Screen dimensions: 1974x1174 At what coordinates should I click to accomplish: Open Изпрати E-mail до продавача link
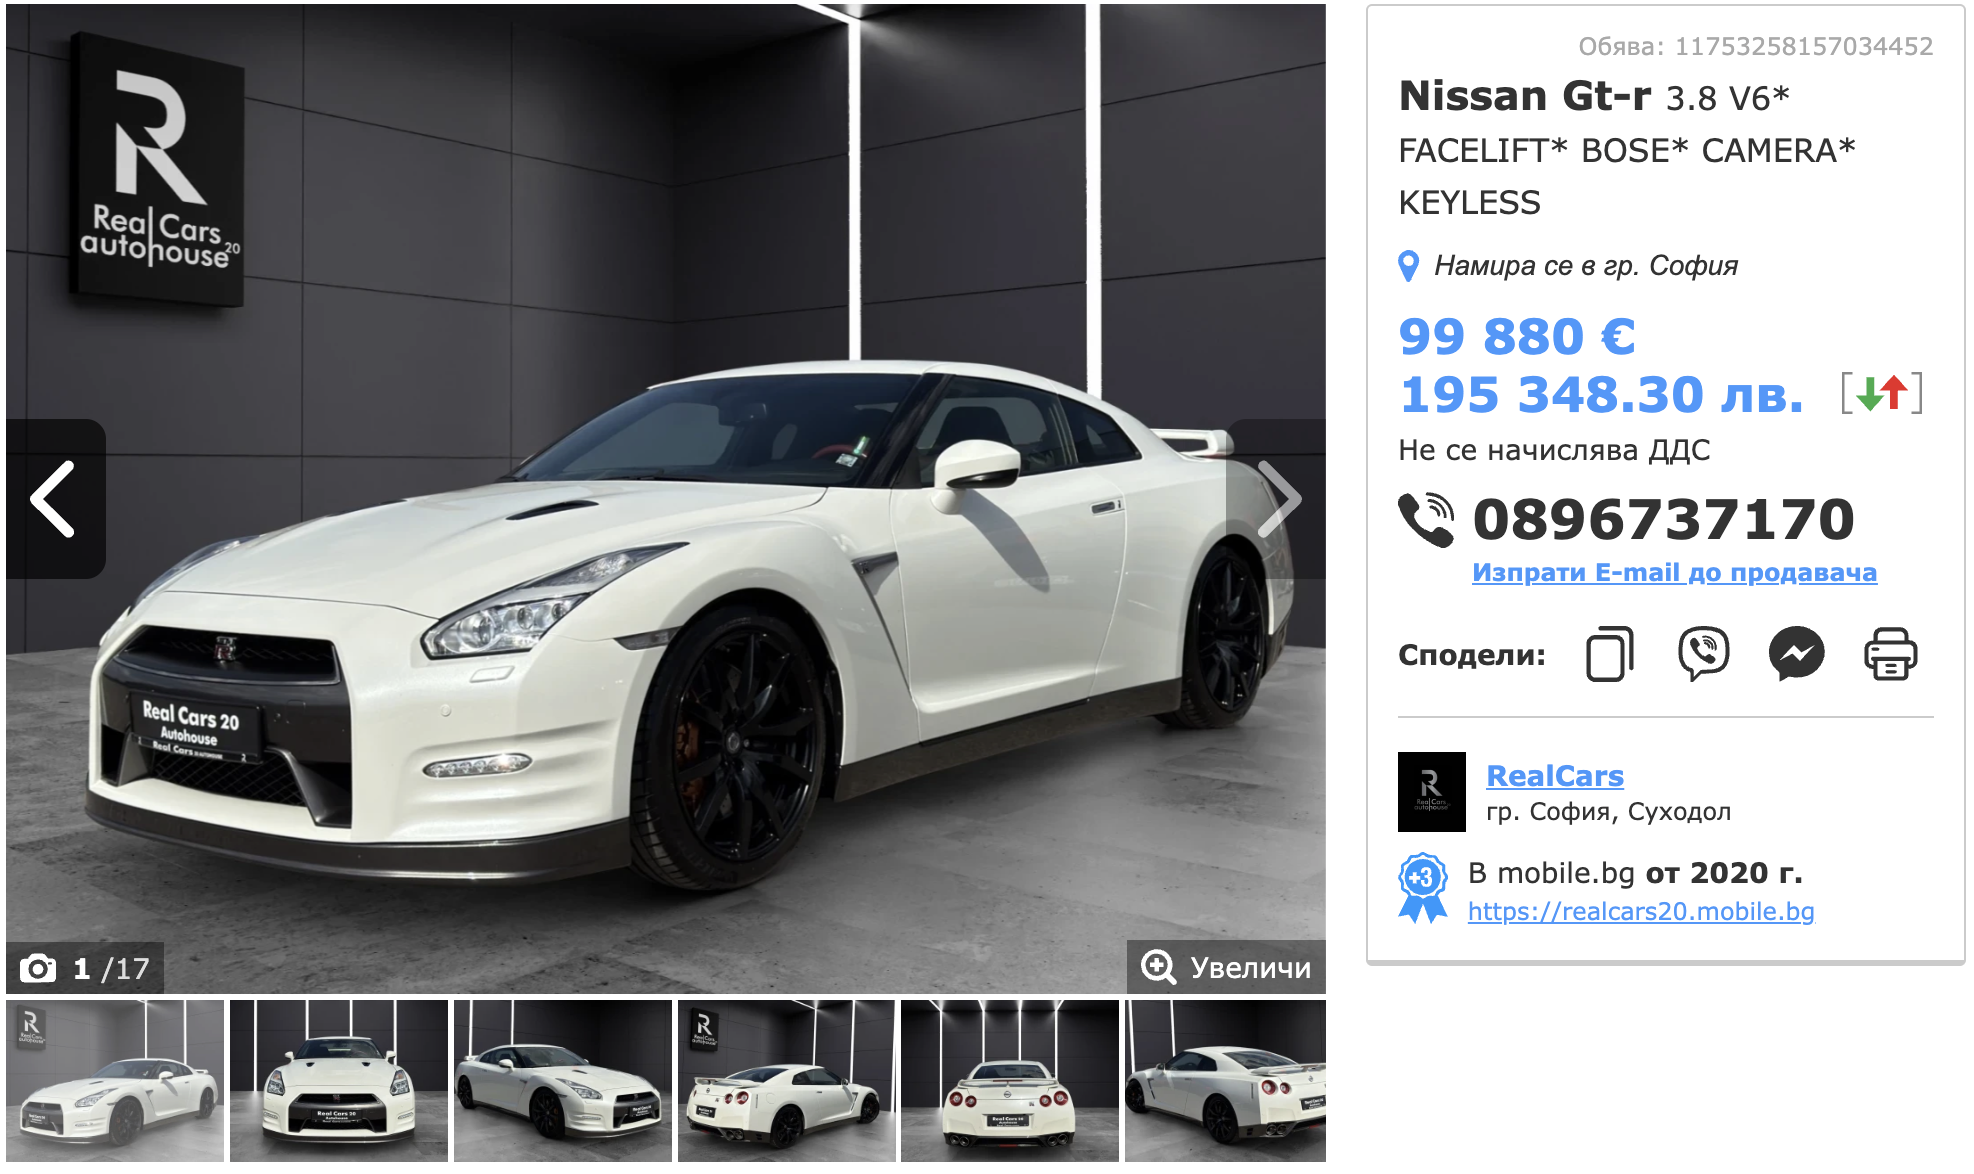pos(1674,572)
